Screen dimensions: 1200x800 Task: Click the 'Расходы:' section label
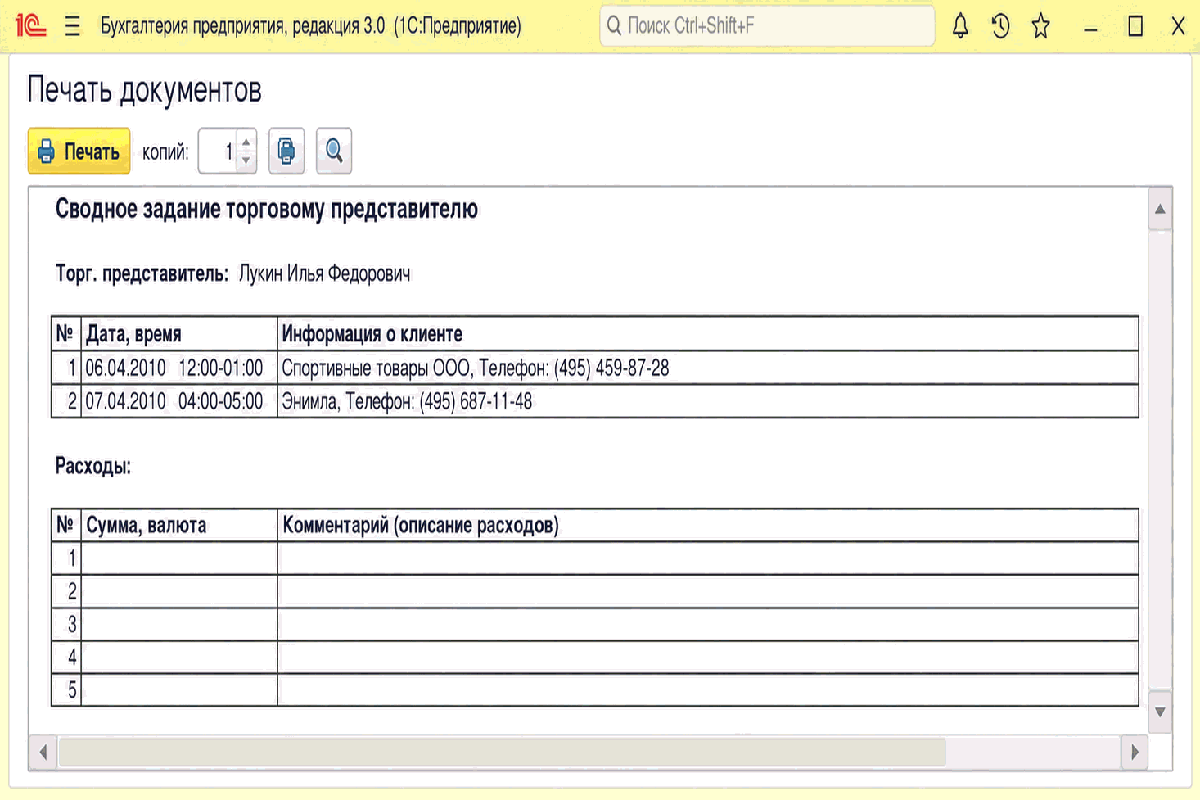tap(93, 466)
